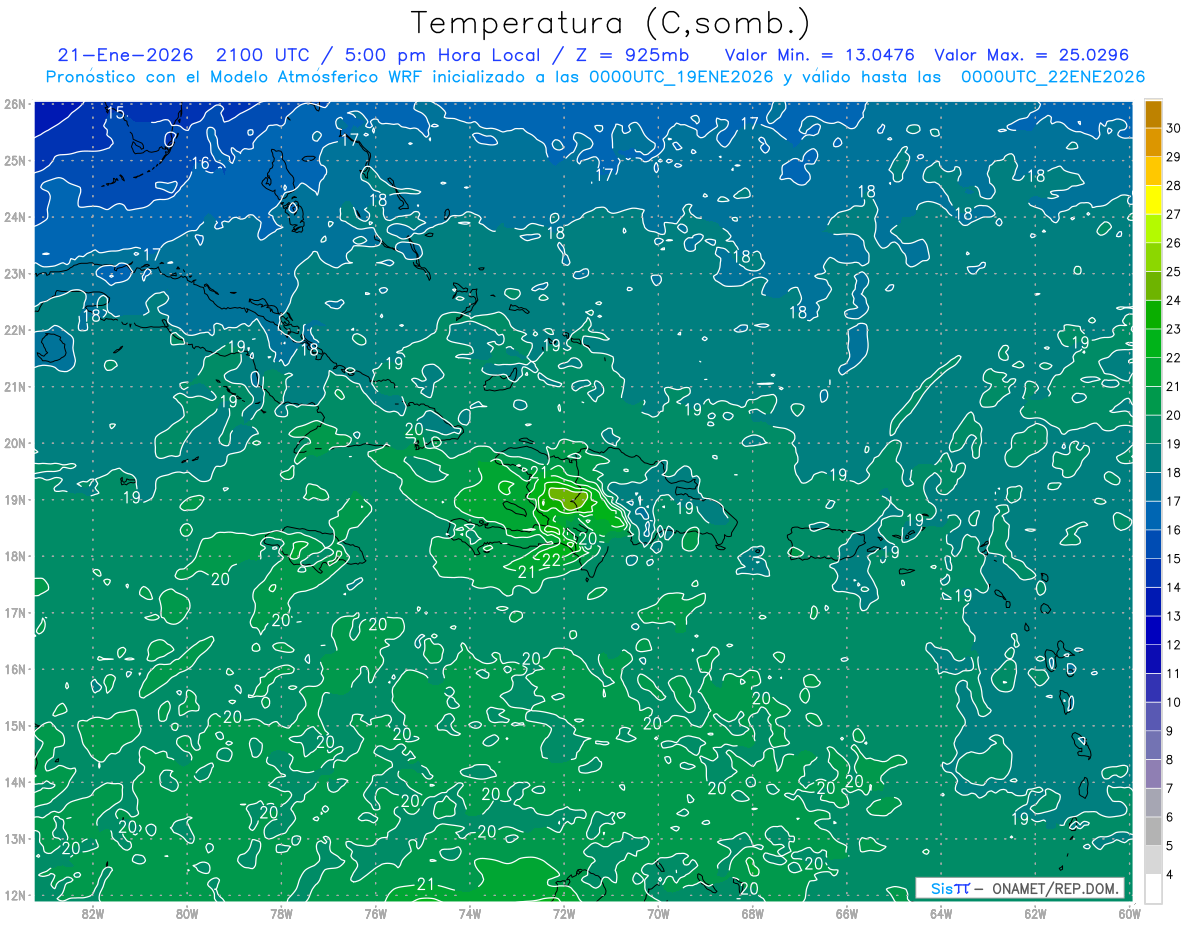Pick the white swatch at the color scale bottom
The height and width of the screenshot is (927, 1200).
click(1153, 888)
